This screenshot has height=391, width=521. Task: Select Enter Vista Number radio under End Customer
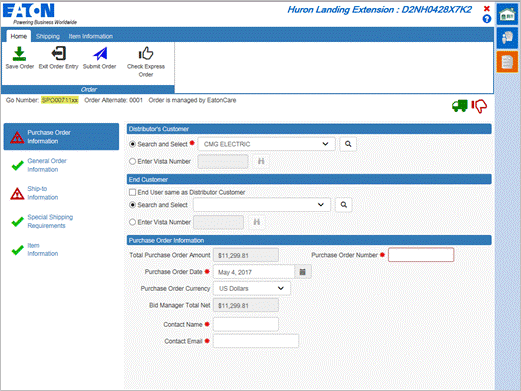click(132, 222)
